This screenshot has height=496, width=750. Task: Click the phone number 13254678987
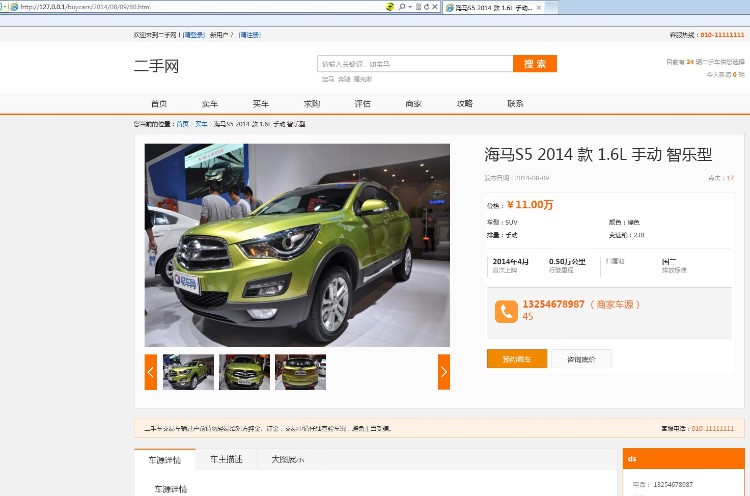[x=553, y=304]
